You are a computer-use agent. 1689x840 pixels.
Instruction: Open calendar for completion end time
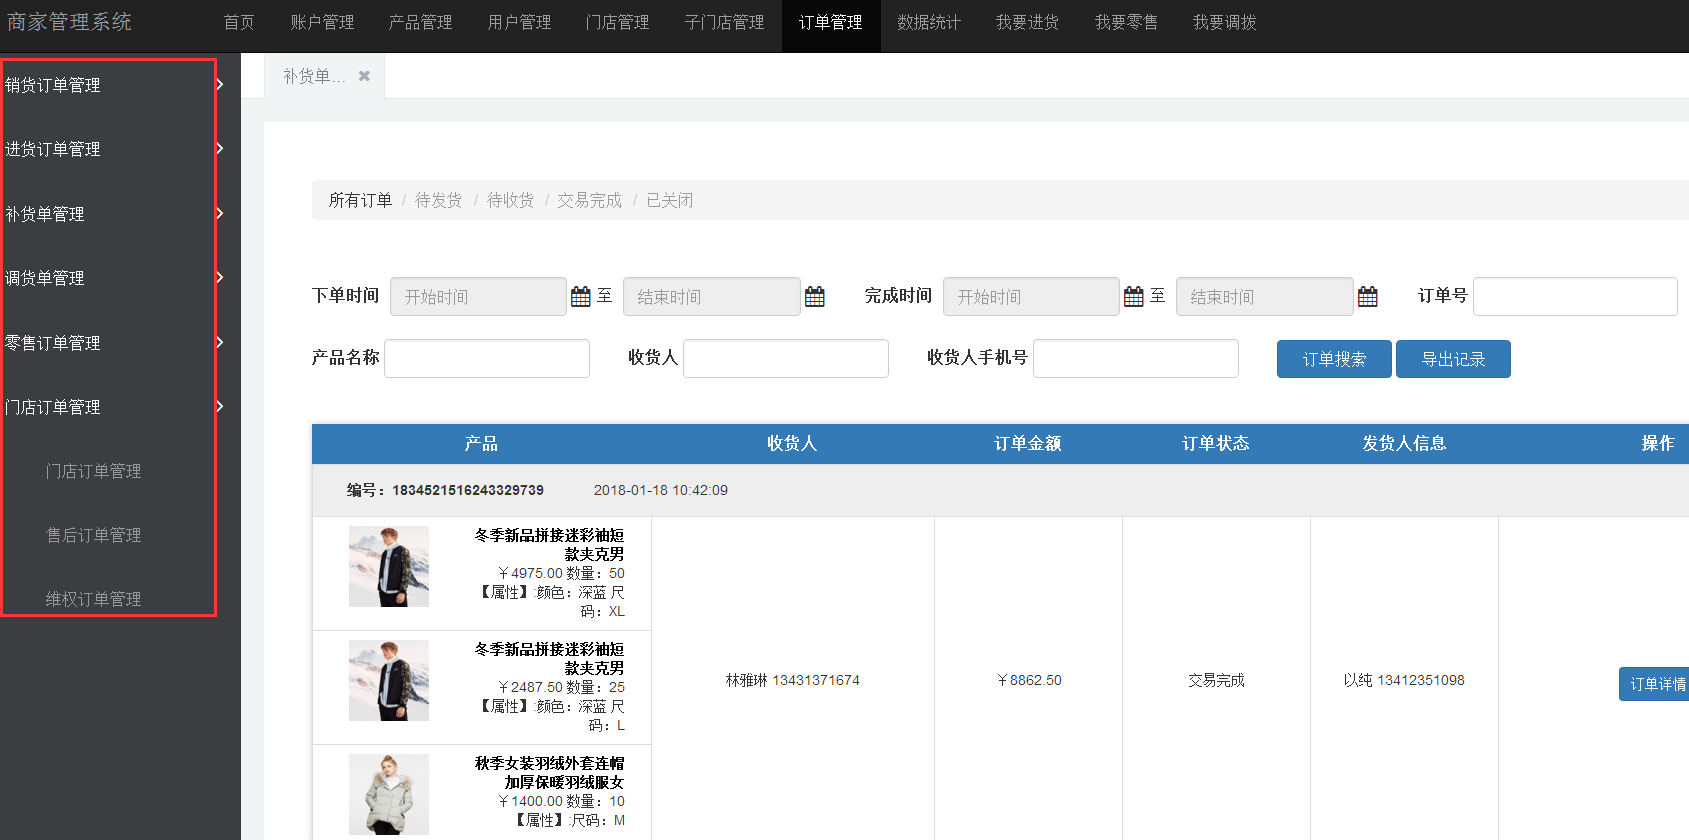click(1368, 296)
